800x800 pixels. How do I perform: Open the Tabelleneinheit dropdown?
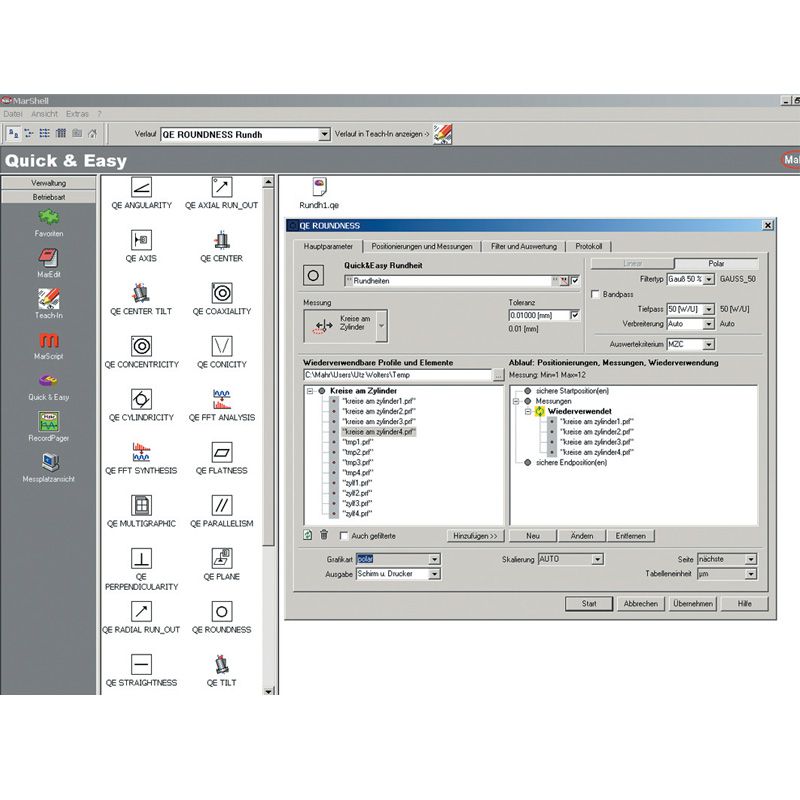pos(751,574)
